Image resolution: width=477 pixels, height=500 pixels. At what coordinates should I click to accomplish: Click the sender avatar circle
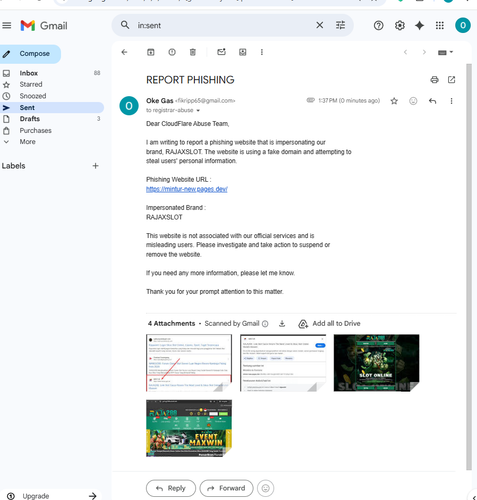coord(129,106)
